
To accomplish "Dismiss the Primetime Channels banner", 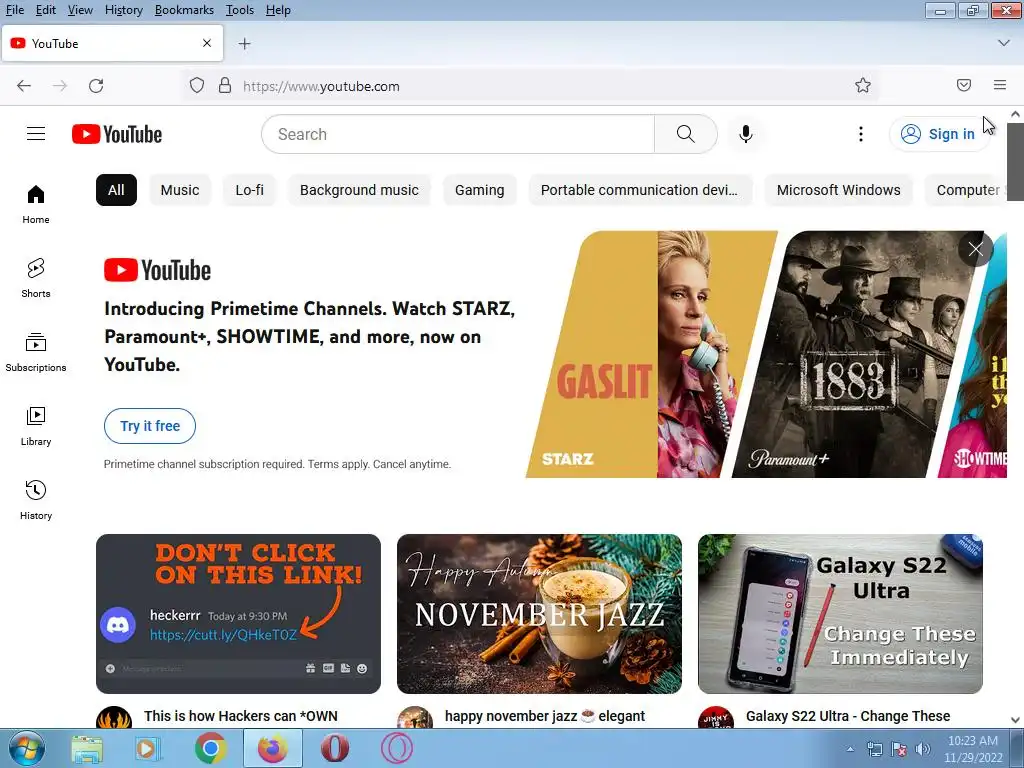I will (x=976, y=249).
